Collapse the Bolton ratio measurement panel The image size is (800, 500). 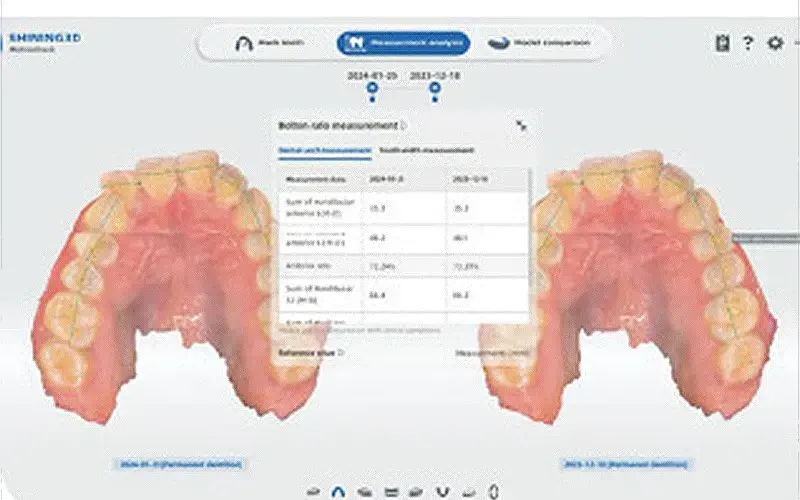point(521,126)
